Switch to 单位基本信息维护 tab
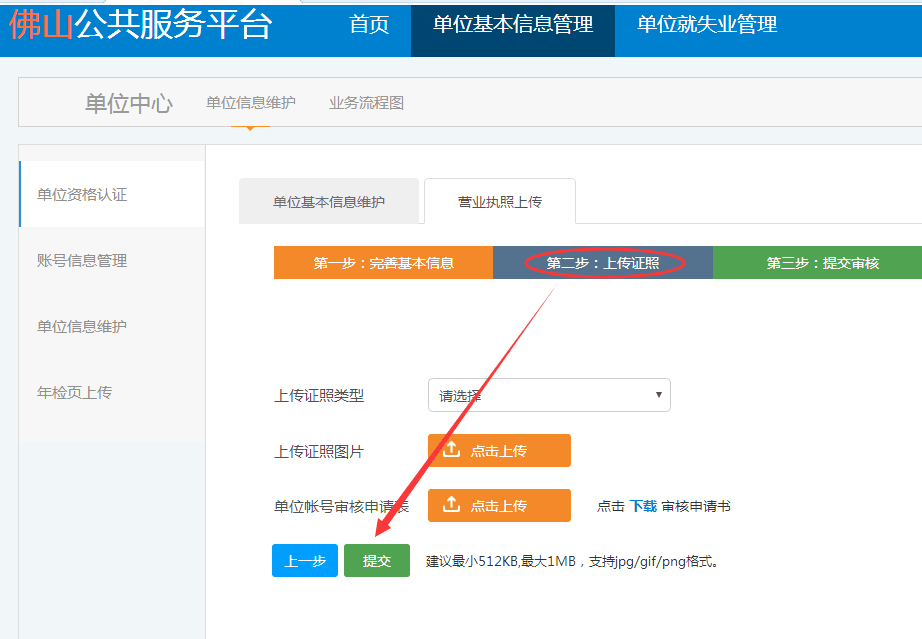 (329, 202)
